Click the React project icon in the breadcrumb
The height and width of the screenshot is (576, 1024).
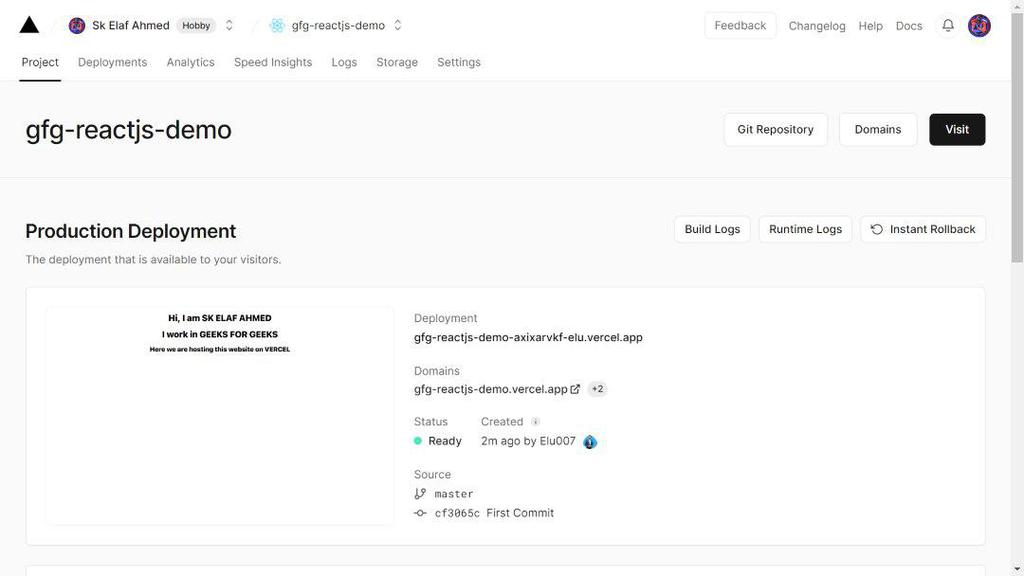click(277, 25)
